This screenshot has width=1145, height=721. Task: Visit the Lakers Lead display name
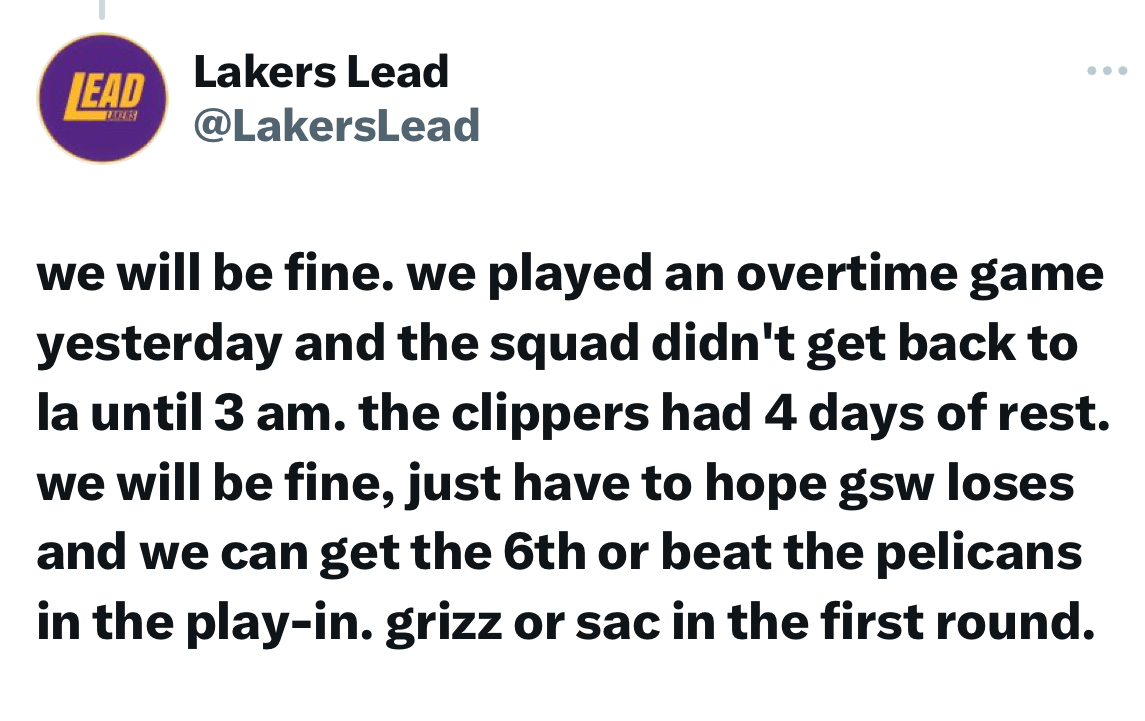coord(321,72)
